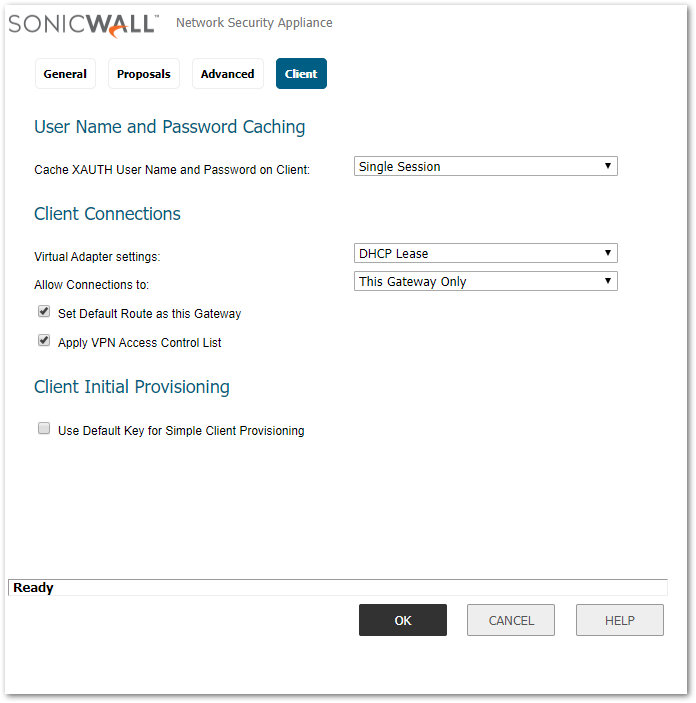Go to the Advanced tab
Screen dimensions: 696x703
point(227,74)
